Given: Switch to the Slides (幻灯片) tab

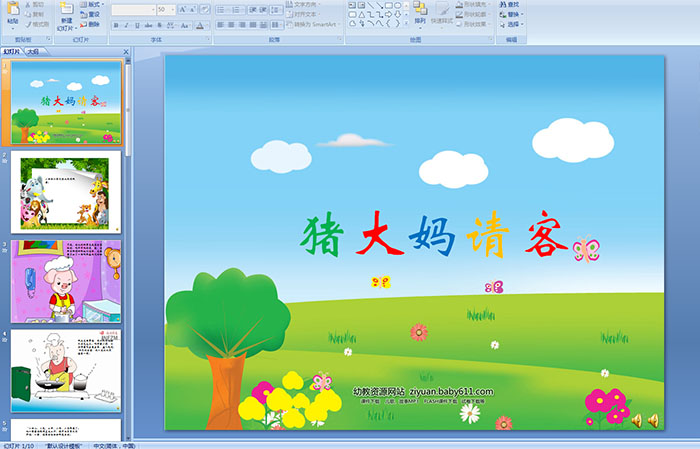Looking at the screenshot, I should [12, 51].
